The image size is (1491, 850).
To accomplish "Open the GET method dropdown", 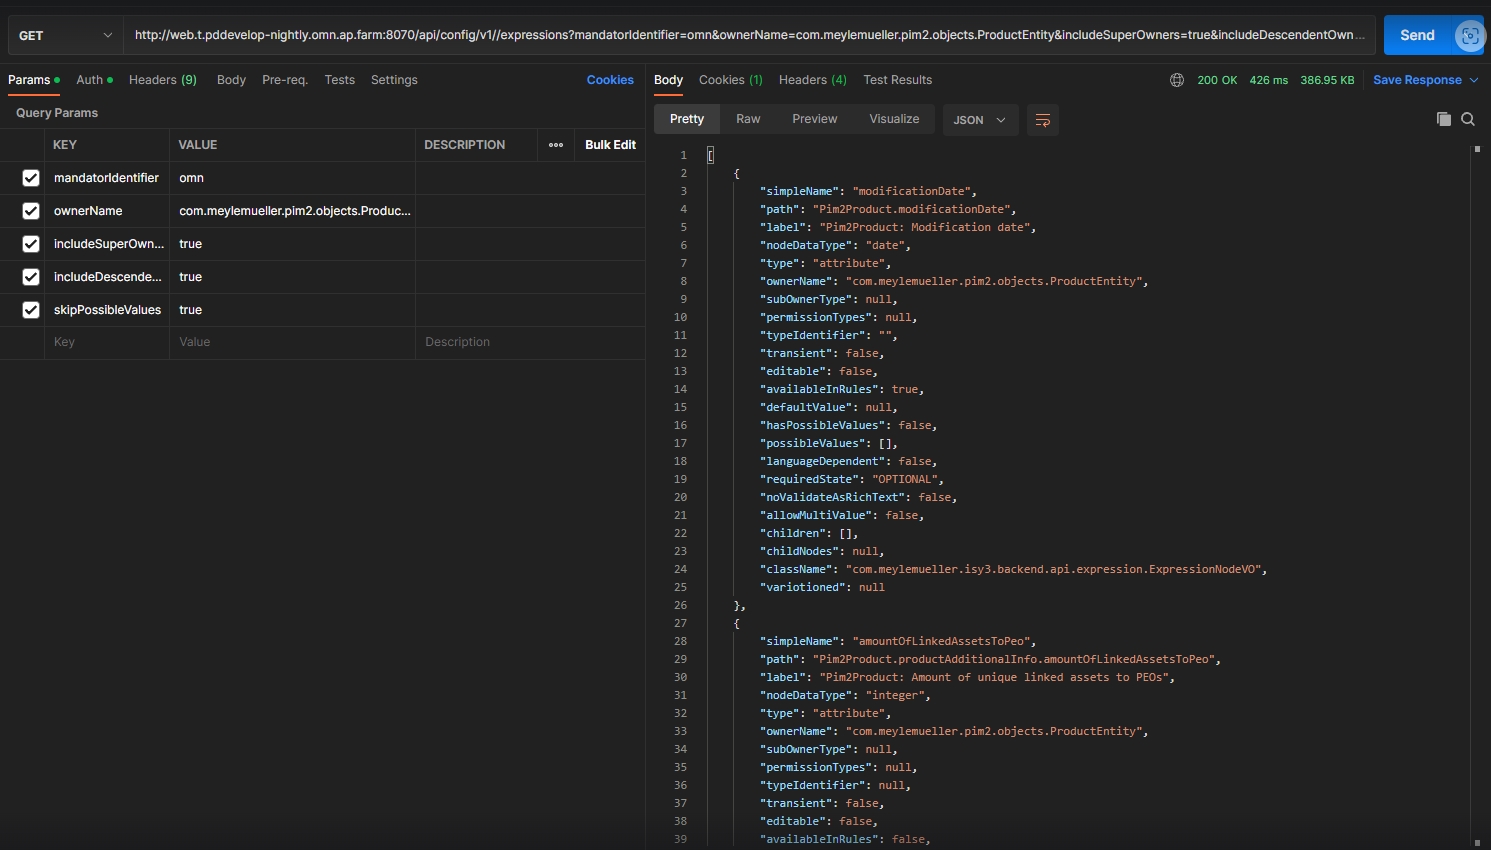I will 66,36.
